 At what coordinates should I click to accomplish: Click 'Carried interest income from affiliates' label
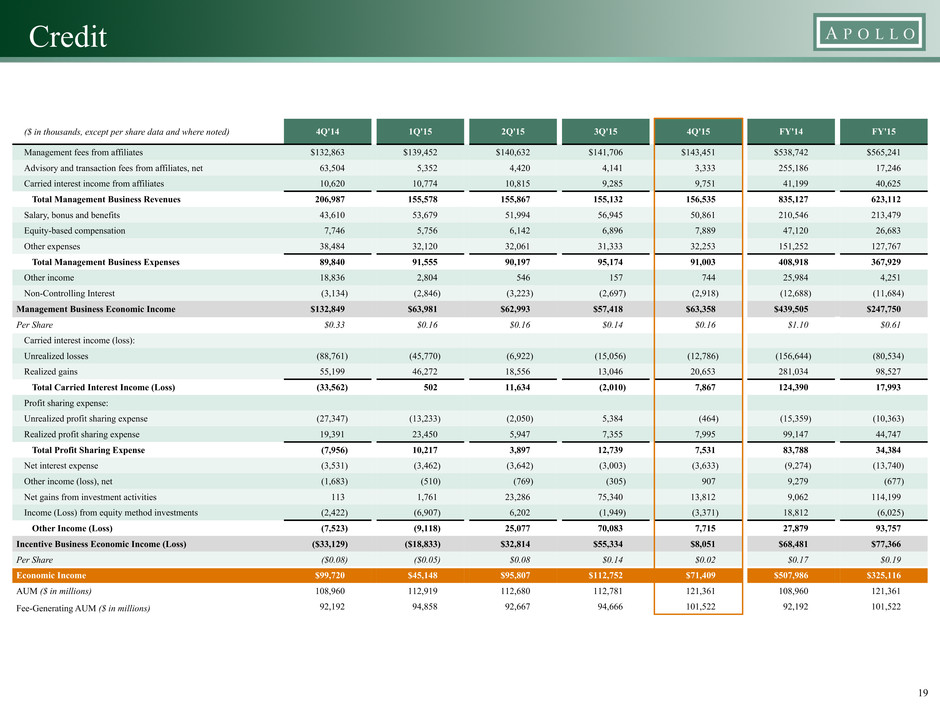click(94, 183)
